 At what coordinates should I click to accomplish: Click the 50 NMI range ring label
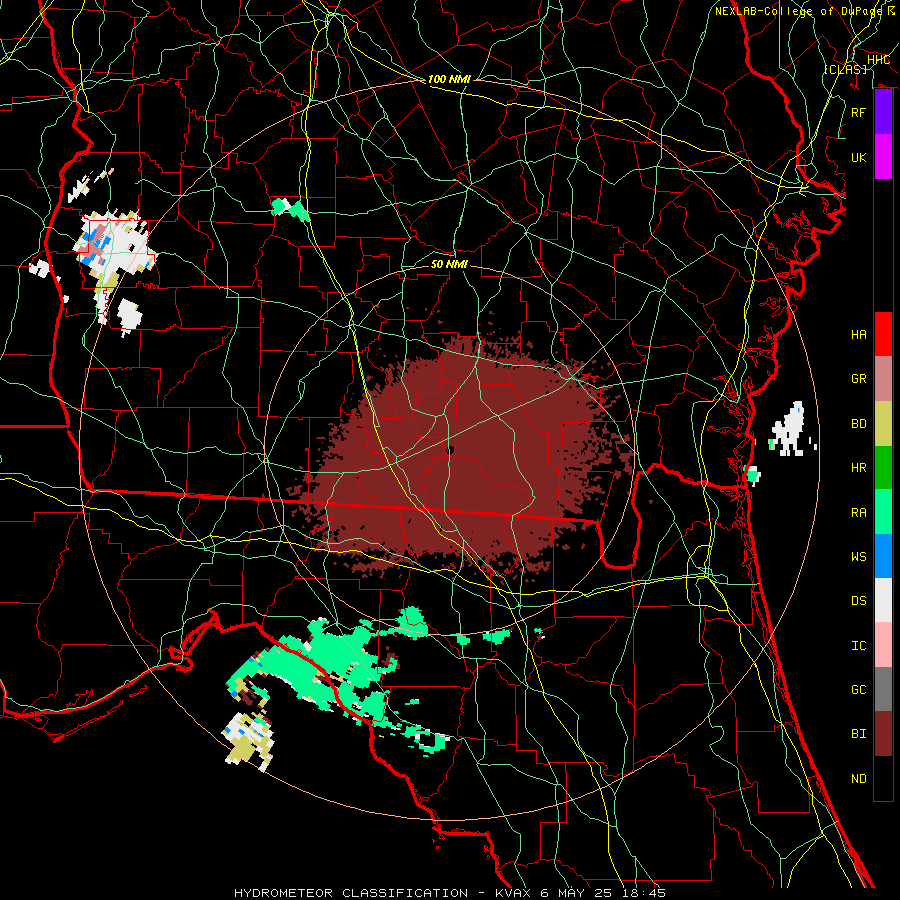click(x=449, y=264)
